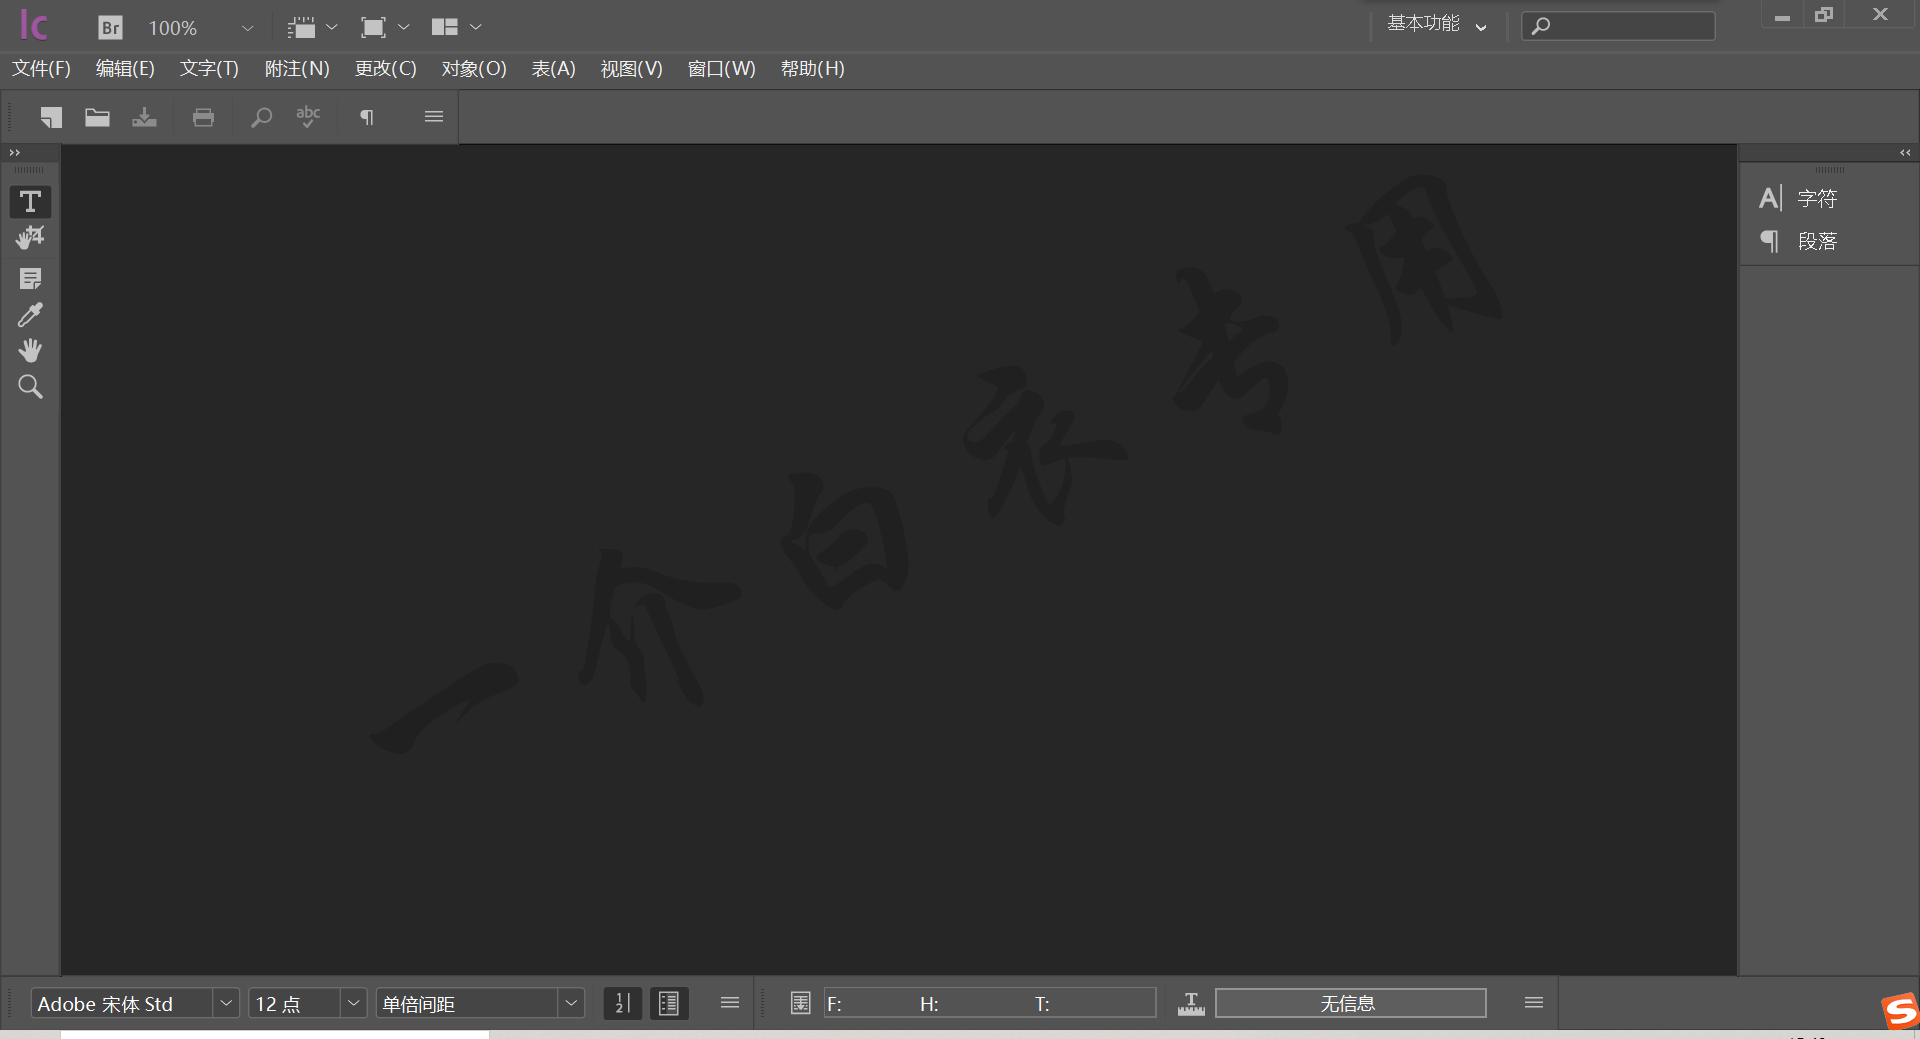This screenshot has width=1920, height=1039.
Task: Select the Hand tool
Action: 30,350
